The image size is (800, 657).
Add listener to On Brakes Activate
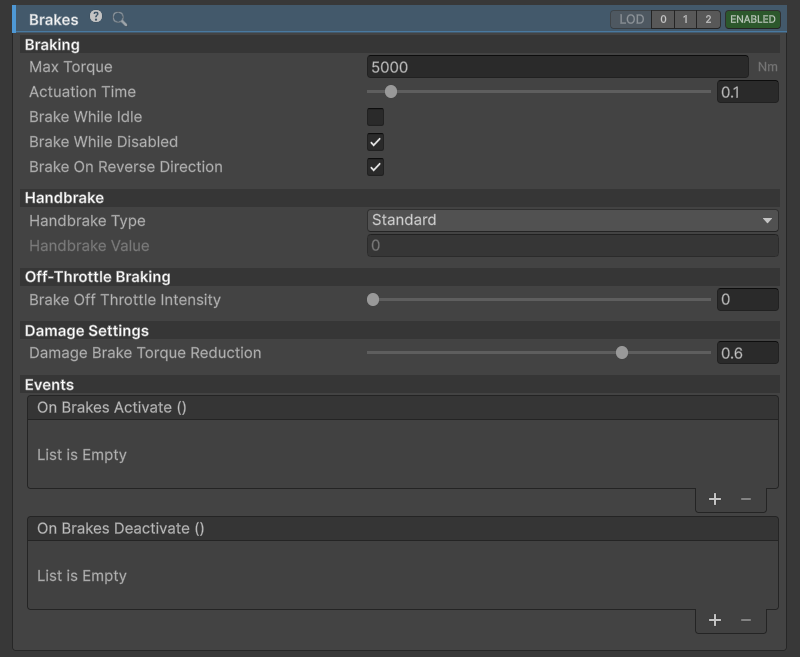pyautogui.click(x=715, y=499)
